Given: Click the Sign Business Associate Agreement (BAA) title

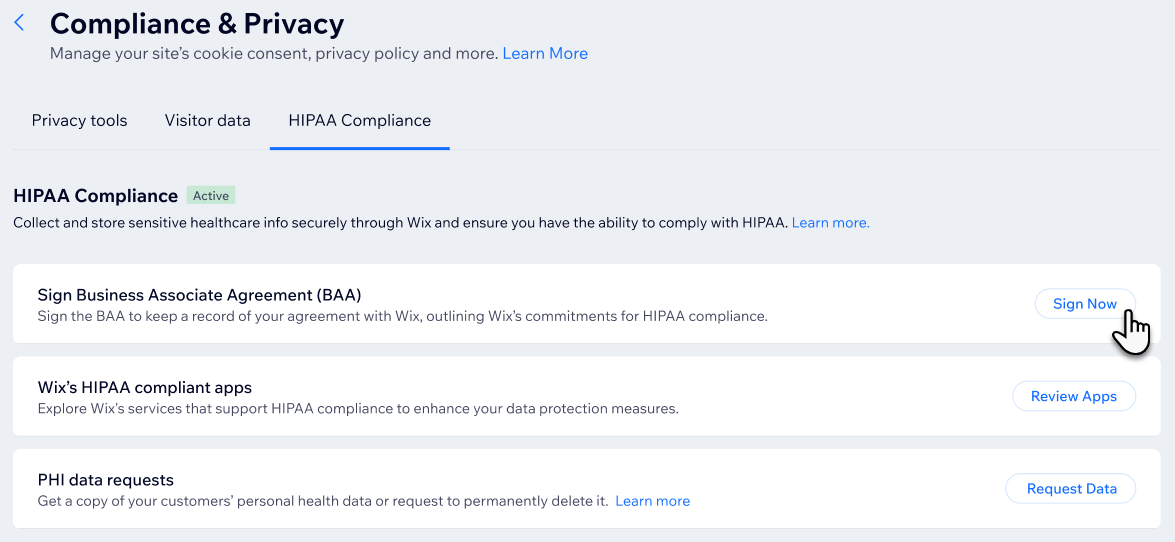Looking at the screenshot, I should tap(199, 295).
